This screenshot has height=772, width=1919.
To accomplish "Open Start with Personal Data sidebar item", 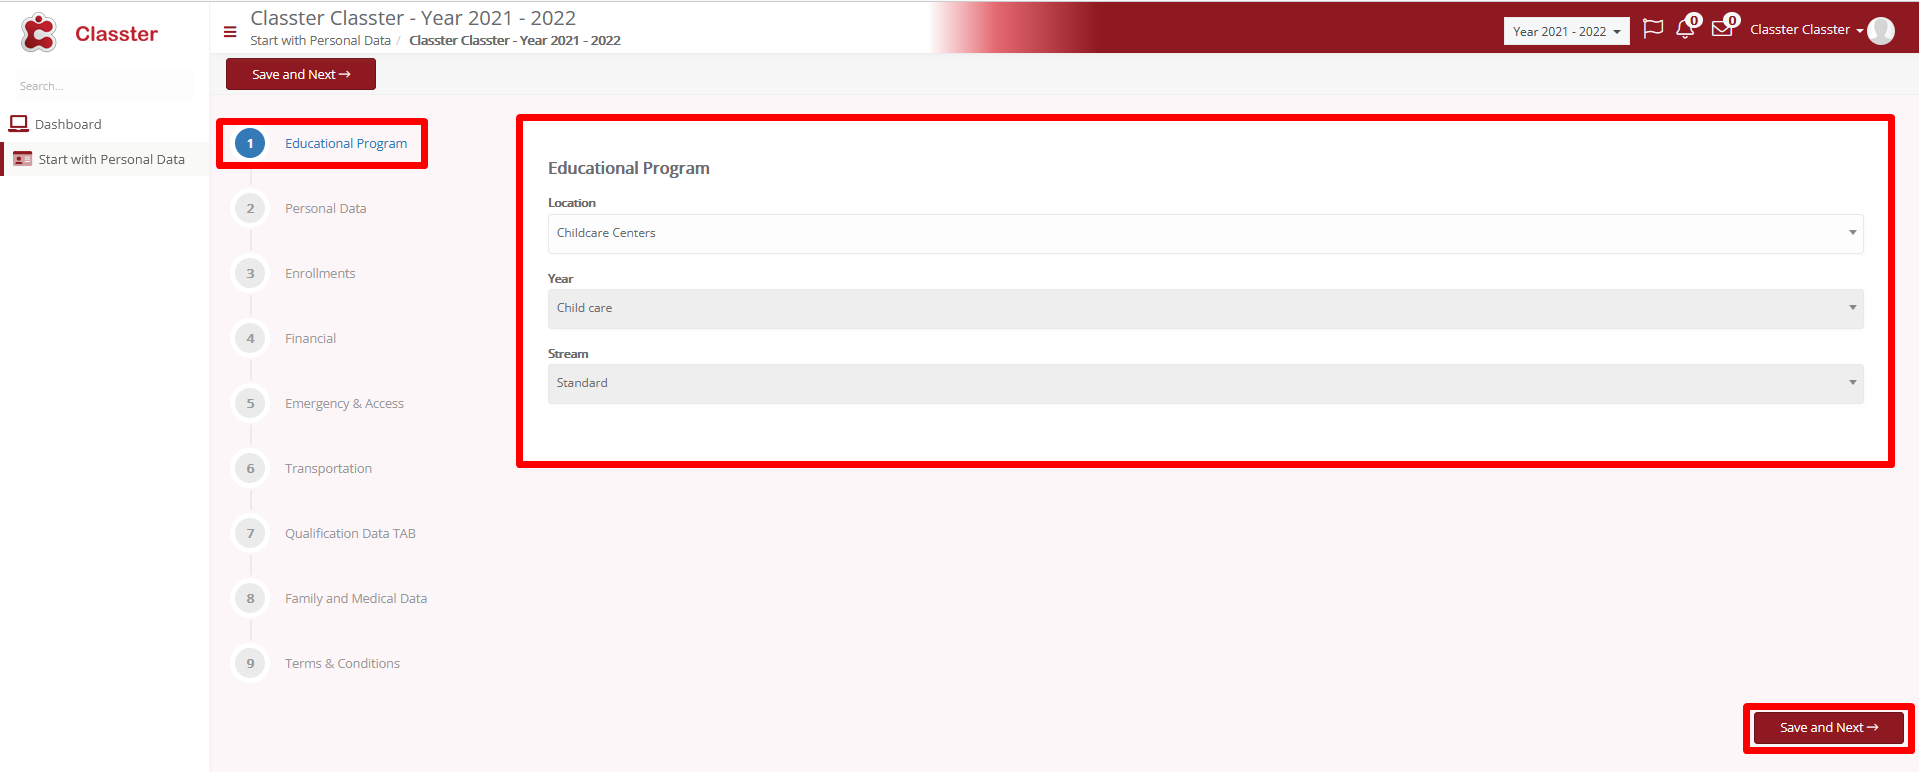I will pos(104,159).
